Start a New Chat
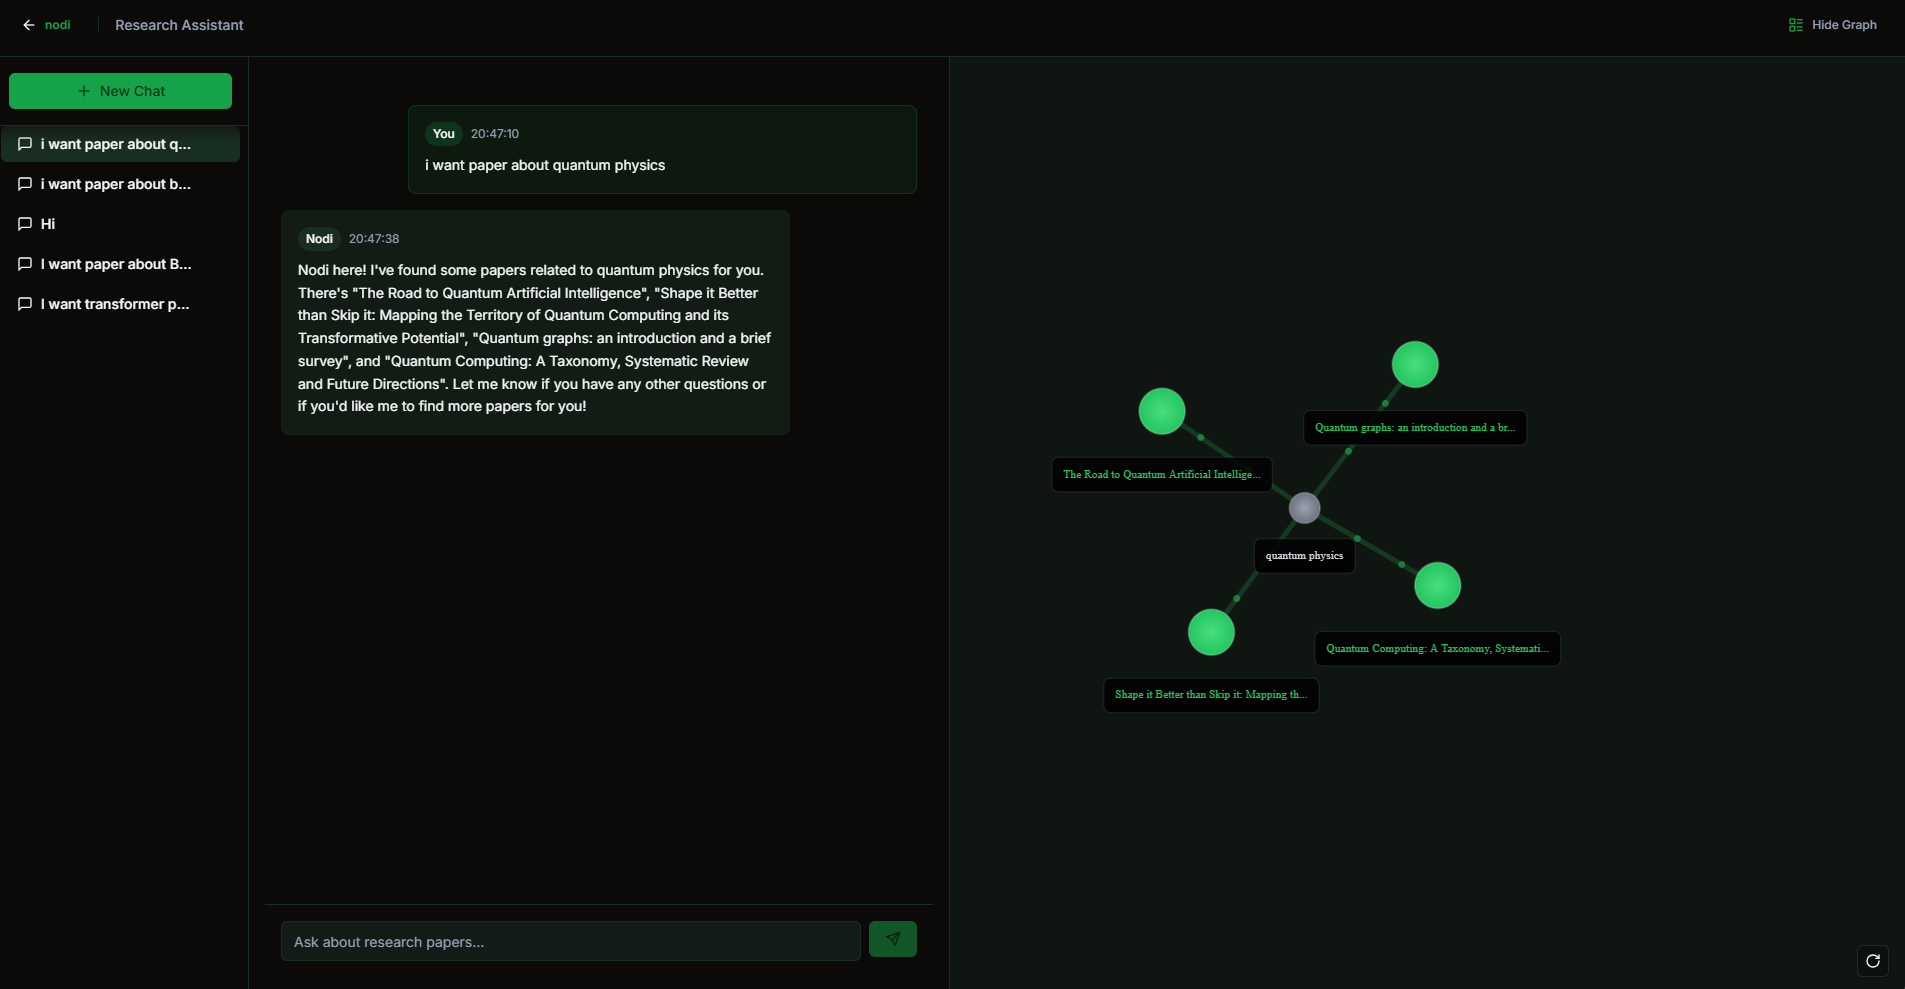Image resolution: width=1905 pixels, height=989 pixels. (120, 91)
